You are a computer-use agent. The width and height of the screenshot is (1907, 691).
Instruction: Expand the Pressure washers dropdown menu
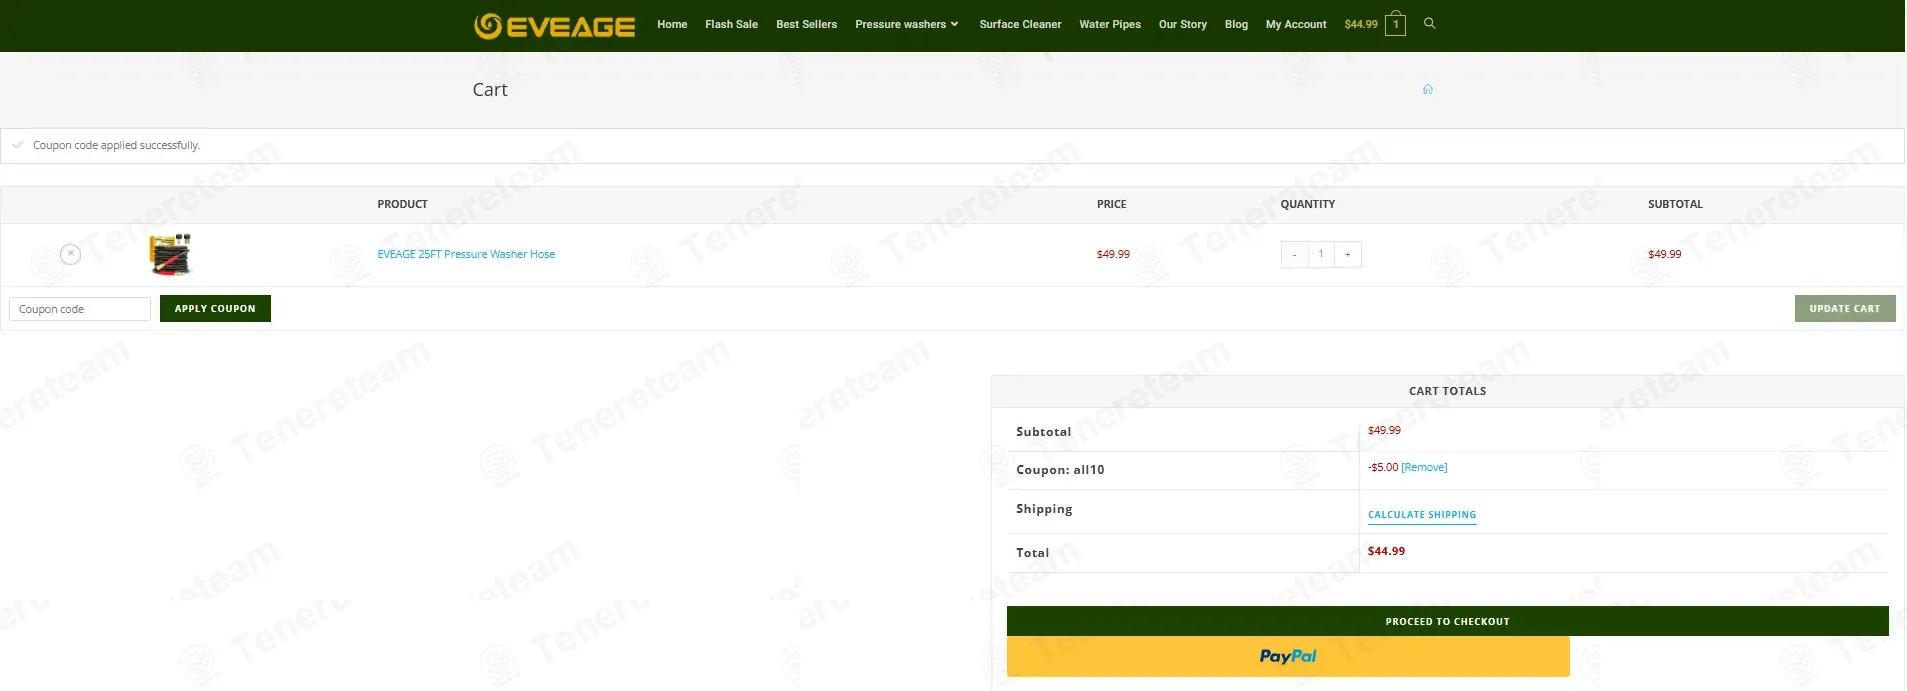click(906, 24)
